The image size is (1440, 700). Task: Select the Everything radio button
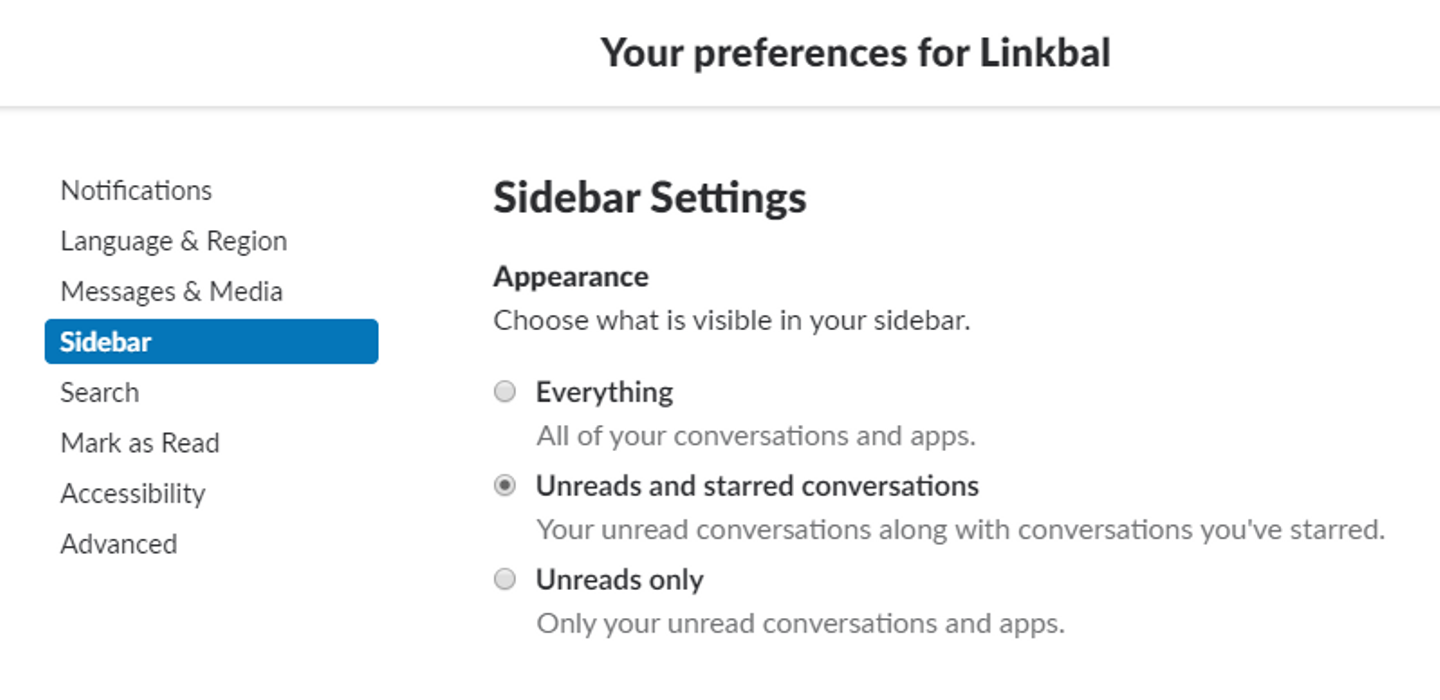tap(505, 391)
